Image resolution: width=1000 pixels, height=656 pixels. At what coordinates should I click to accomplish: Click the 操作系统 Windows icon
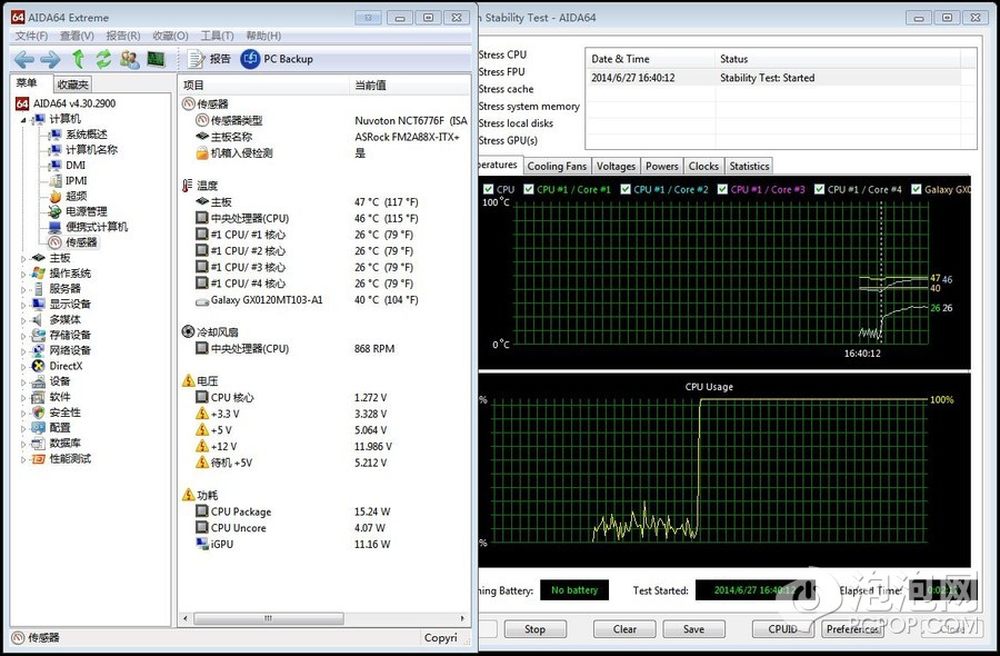pyautogui.click(x=38, y=273)
